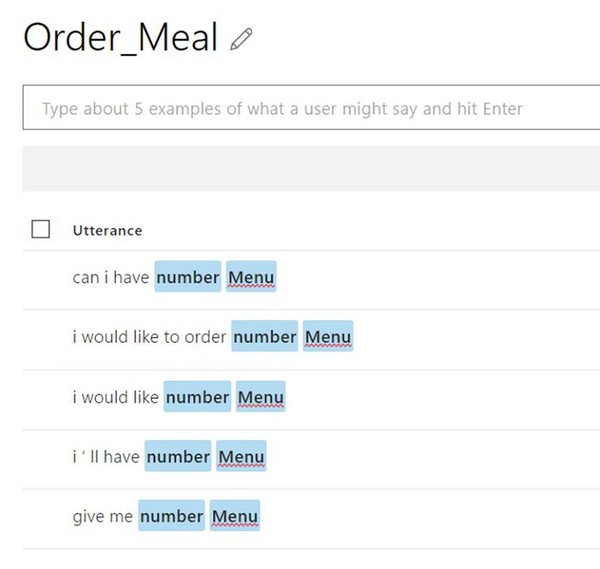Select number entity in "give me" utterance
This screenshot has height=569, width=600.
171,517
